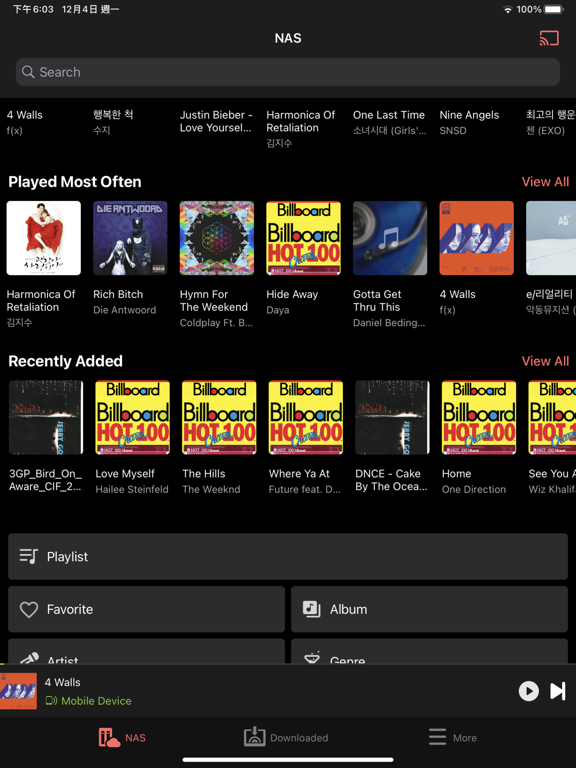Tap the Album icon
The height and width of the screenshot is (768, 576).
(x=312, y=609)
